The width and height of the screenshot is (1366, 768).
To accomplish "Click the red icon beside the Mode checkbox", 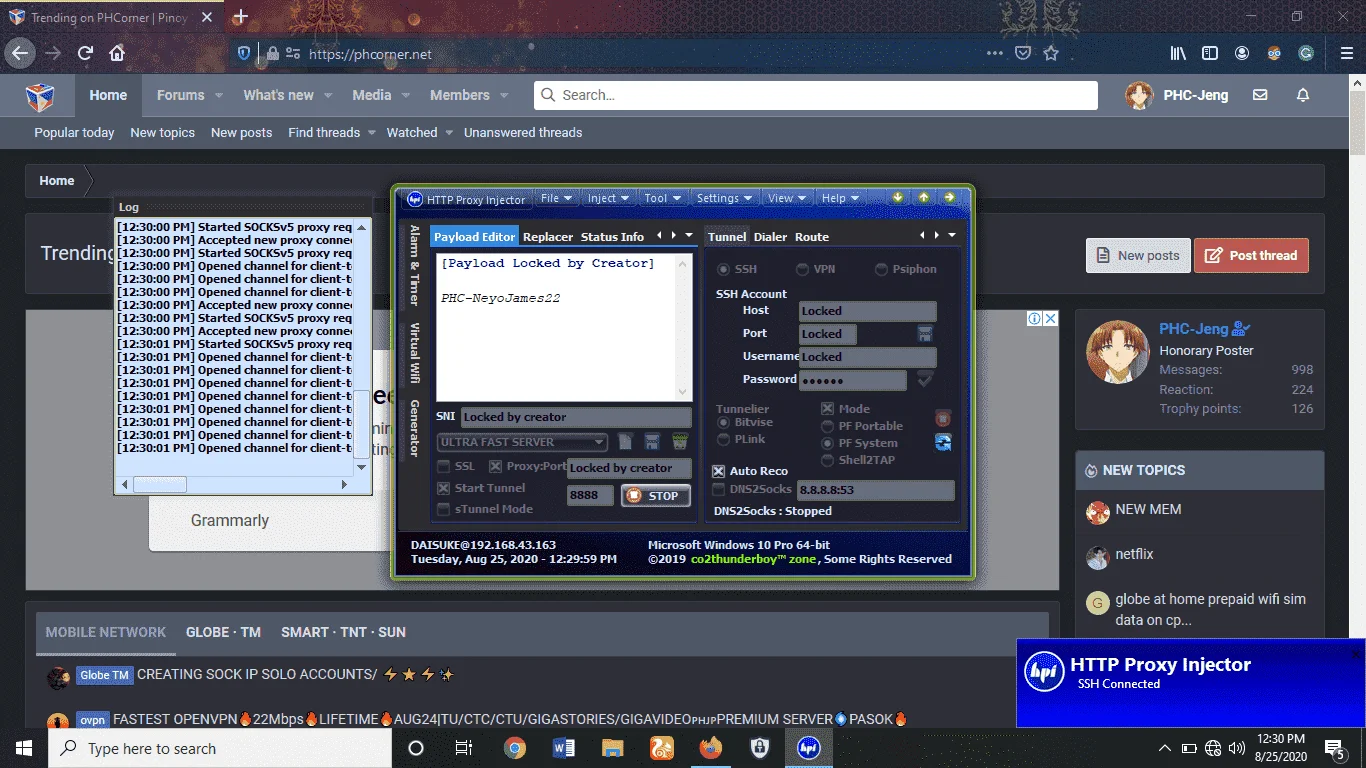I will coord(943,418).
